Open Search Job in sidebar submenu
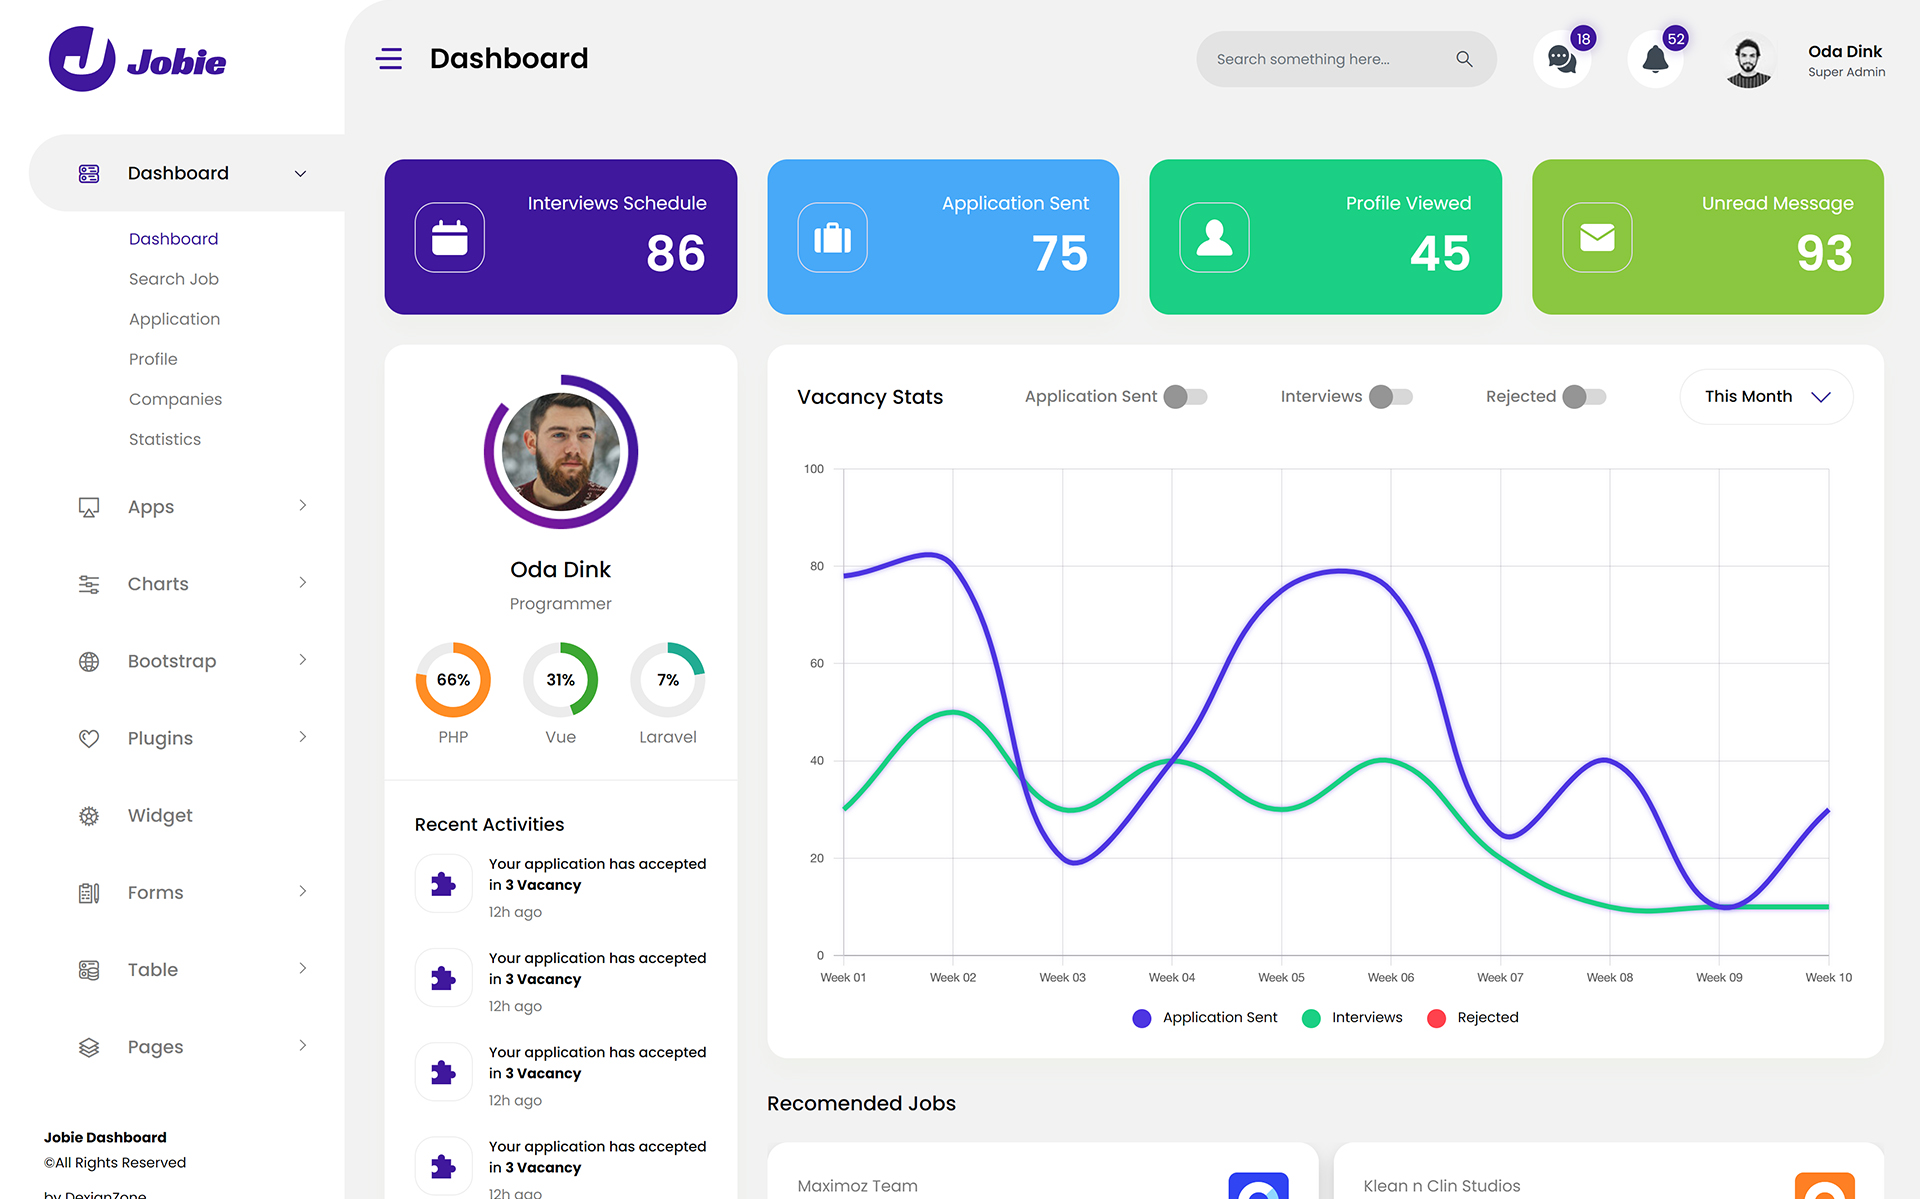1920x1199 pixels. [174, 279]
